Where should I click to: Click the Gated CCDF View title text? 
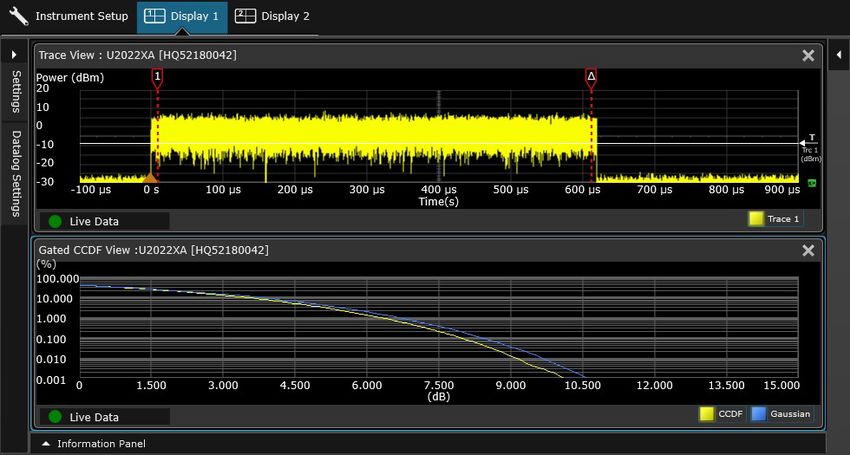coord(153,250)
